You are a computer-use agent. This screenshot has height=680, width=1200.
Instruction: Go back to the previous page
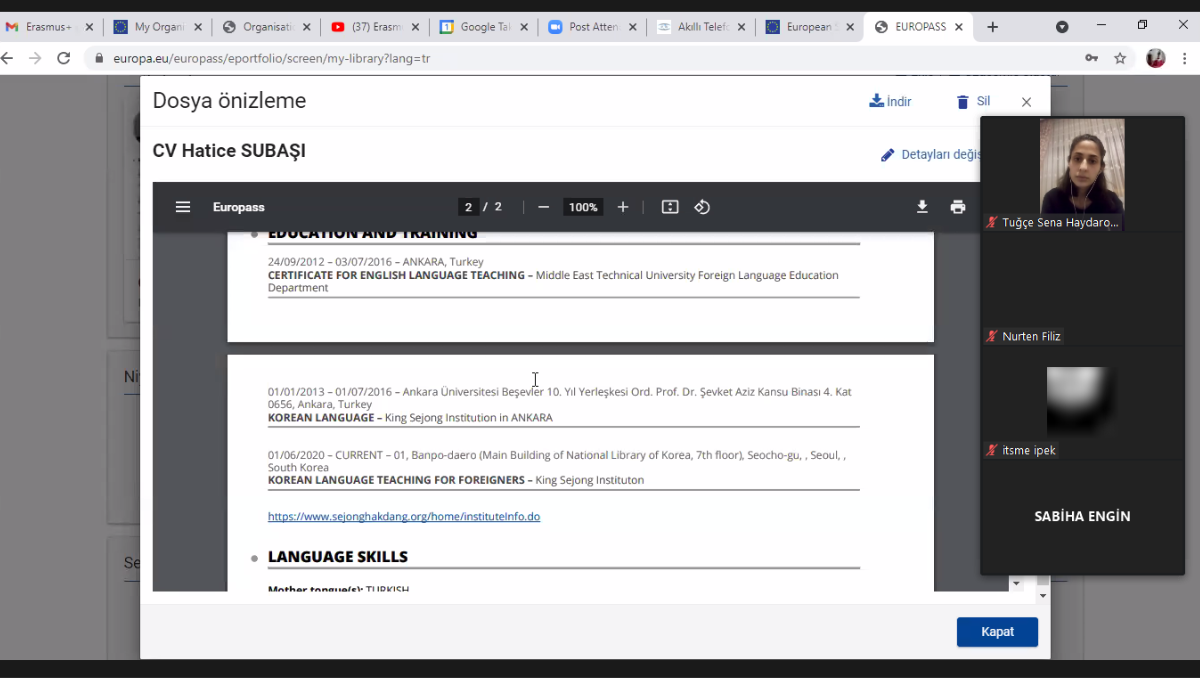pyautogui.click(x=8, y=58)
